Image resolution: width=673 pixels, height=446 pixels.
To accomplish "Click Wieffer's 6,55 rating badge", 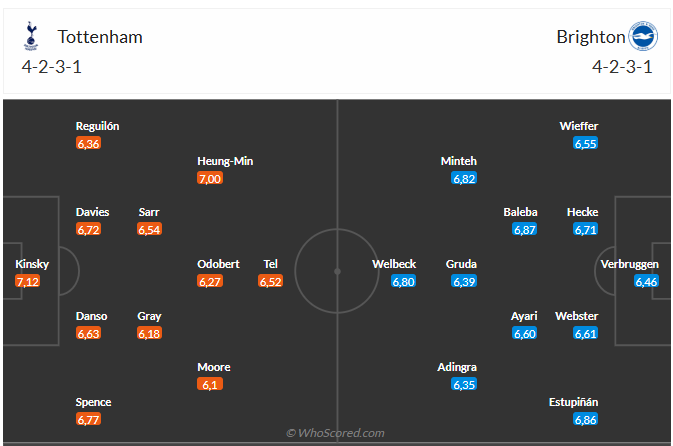I will click(x=585, y=144).
